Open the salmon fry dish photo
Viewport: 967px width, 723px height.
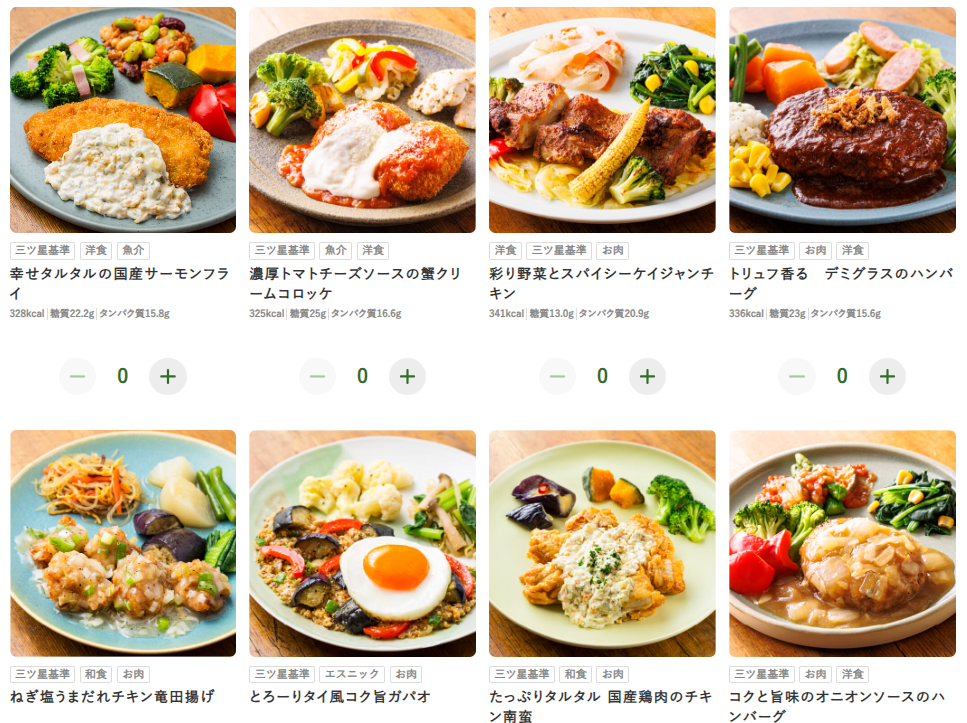point(123,120)
